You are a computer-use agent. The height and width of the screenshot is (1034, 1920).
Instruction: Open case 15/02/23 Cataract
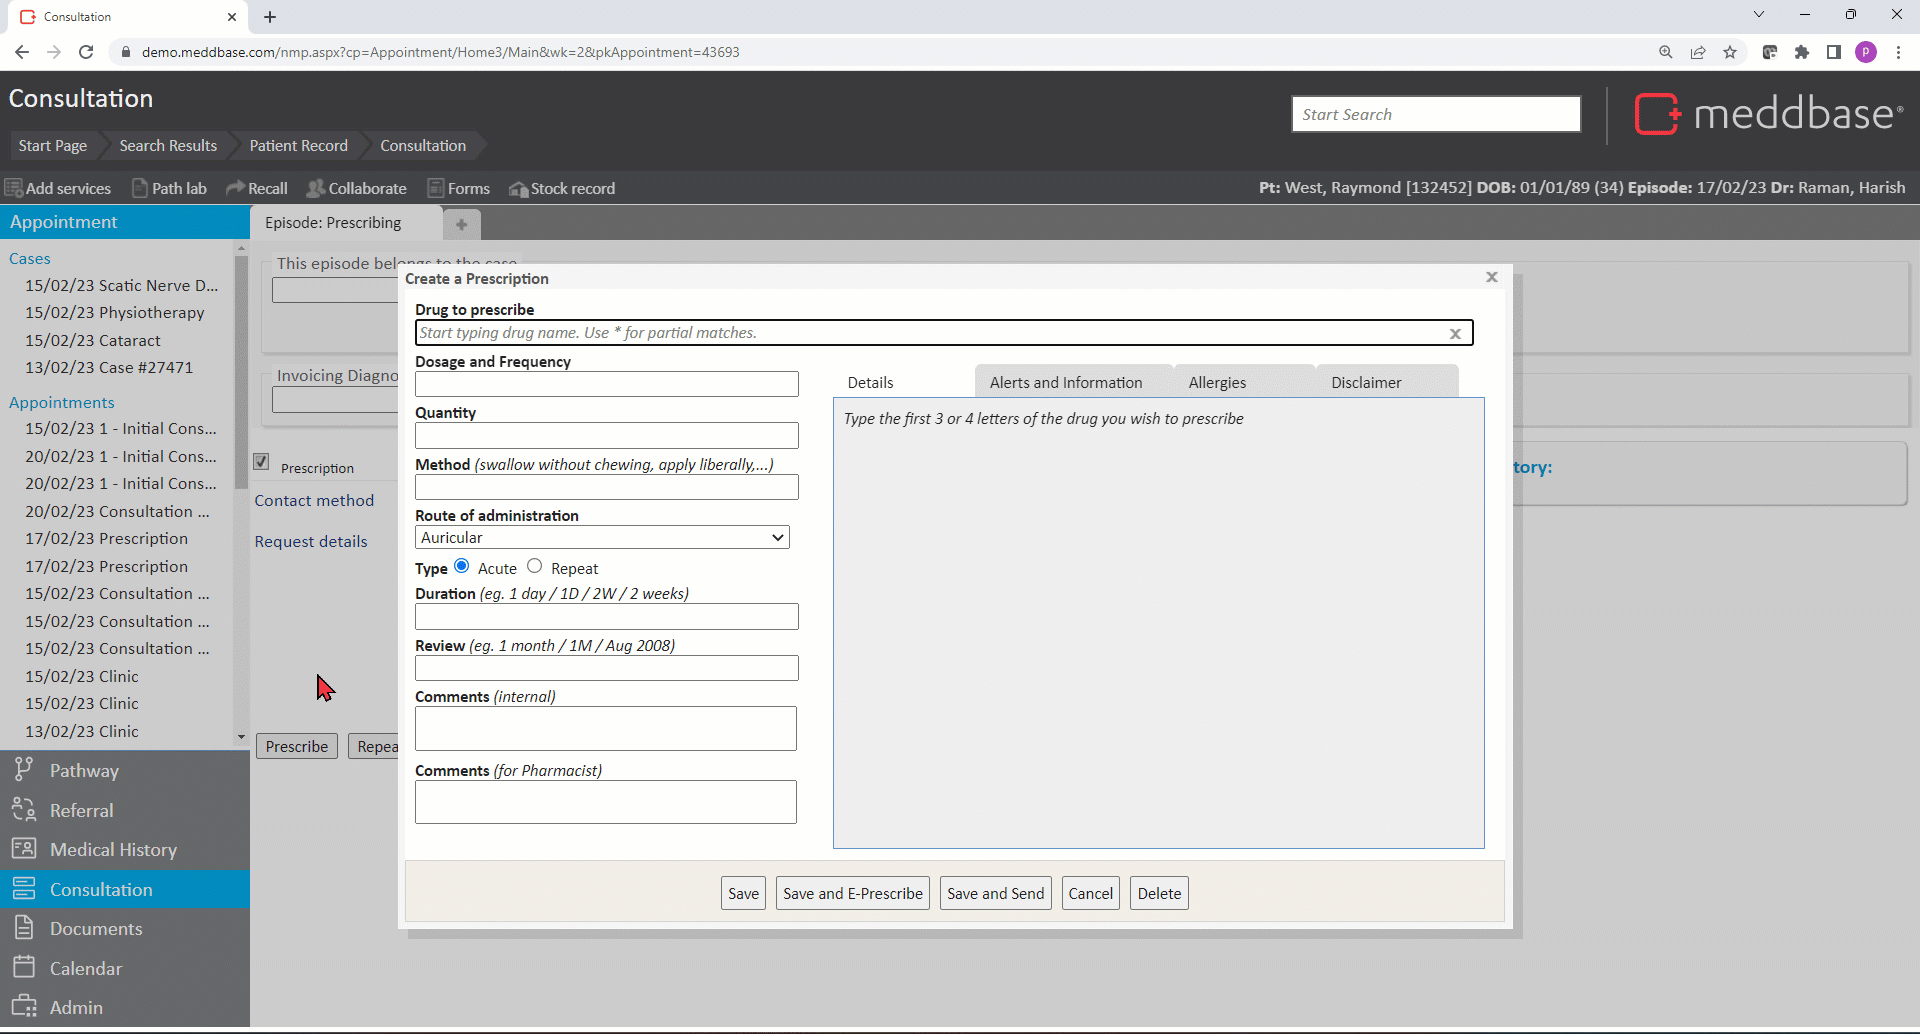(93, 340)
